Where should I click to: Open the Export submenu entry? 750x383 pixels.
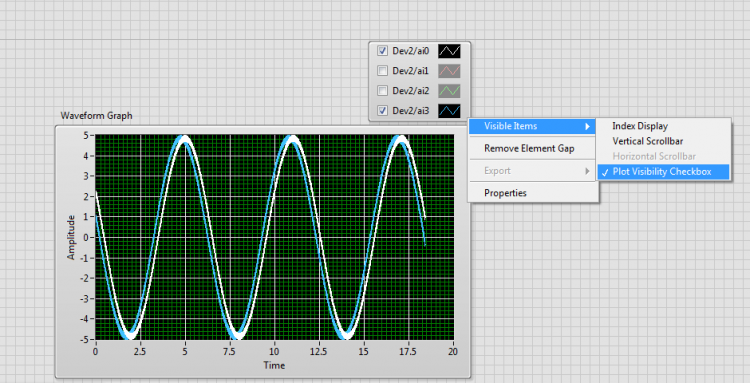[532, 171]
